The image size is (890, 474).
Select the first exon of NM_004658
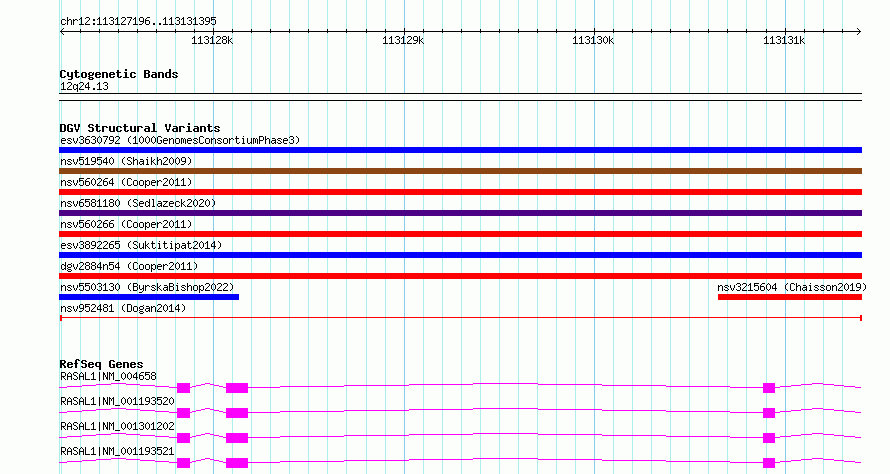(x=183, y=388)
